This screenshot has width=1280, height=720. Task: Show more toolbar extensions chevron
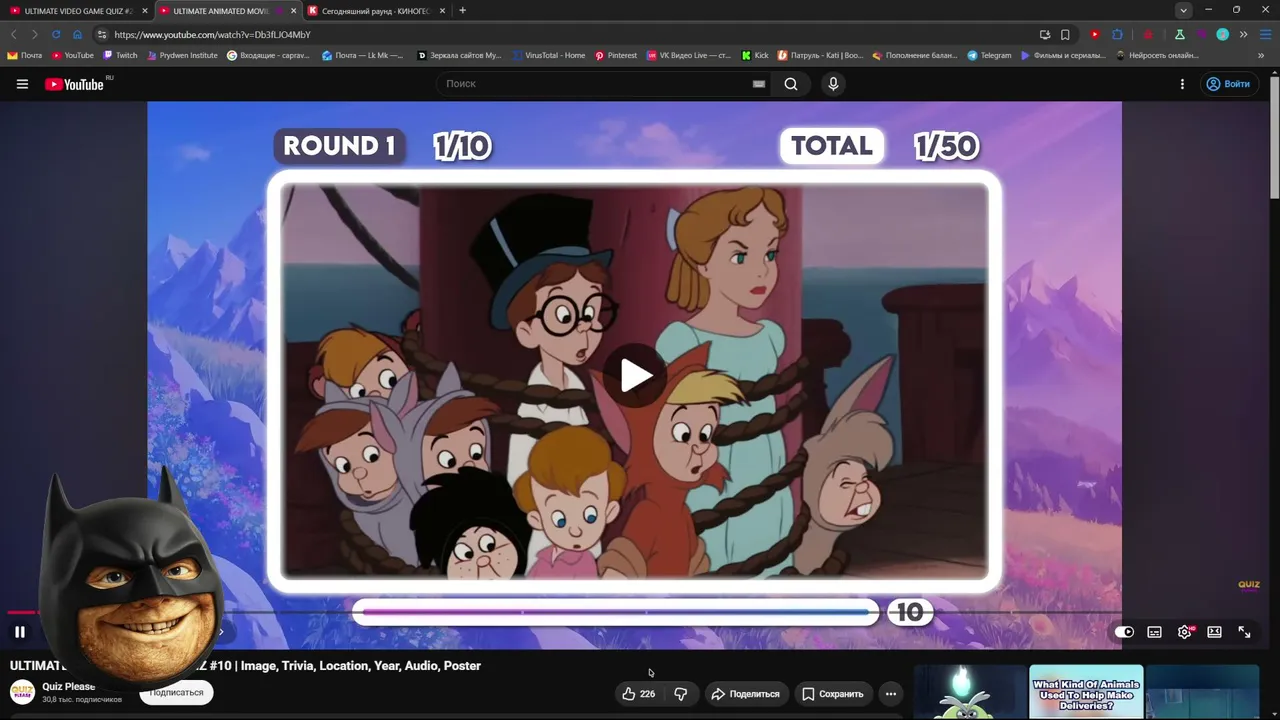(1244, 34)
